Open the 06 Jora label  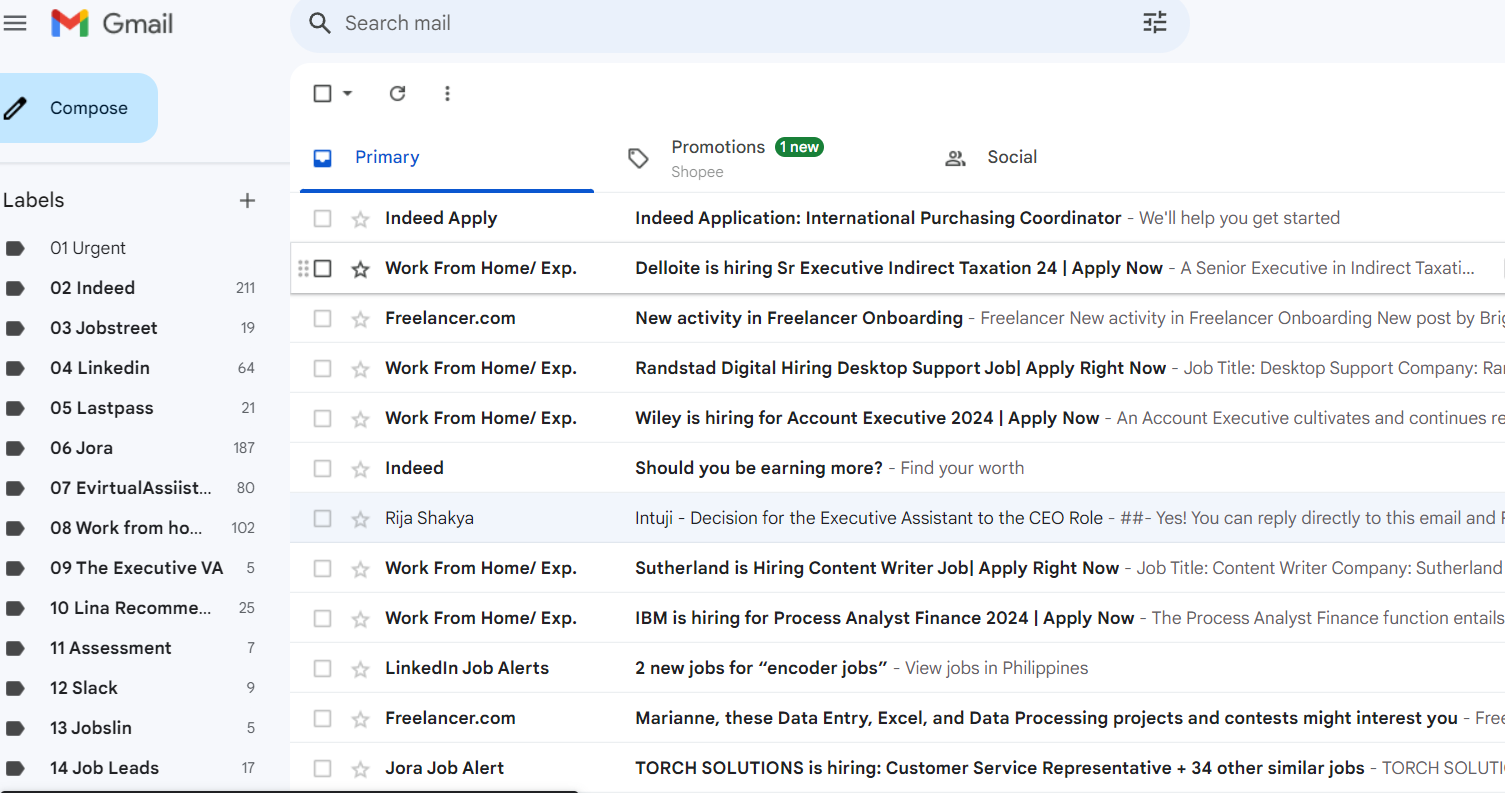click(x=81, y=448)
